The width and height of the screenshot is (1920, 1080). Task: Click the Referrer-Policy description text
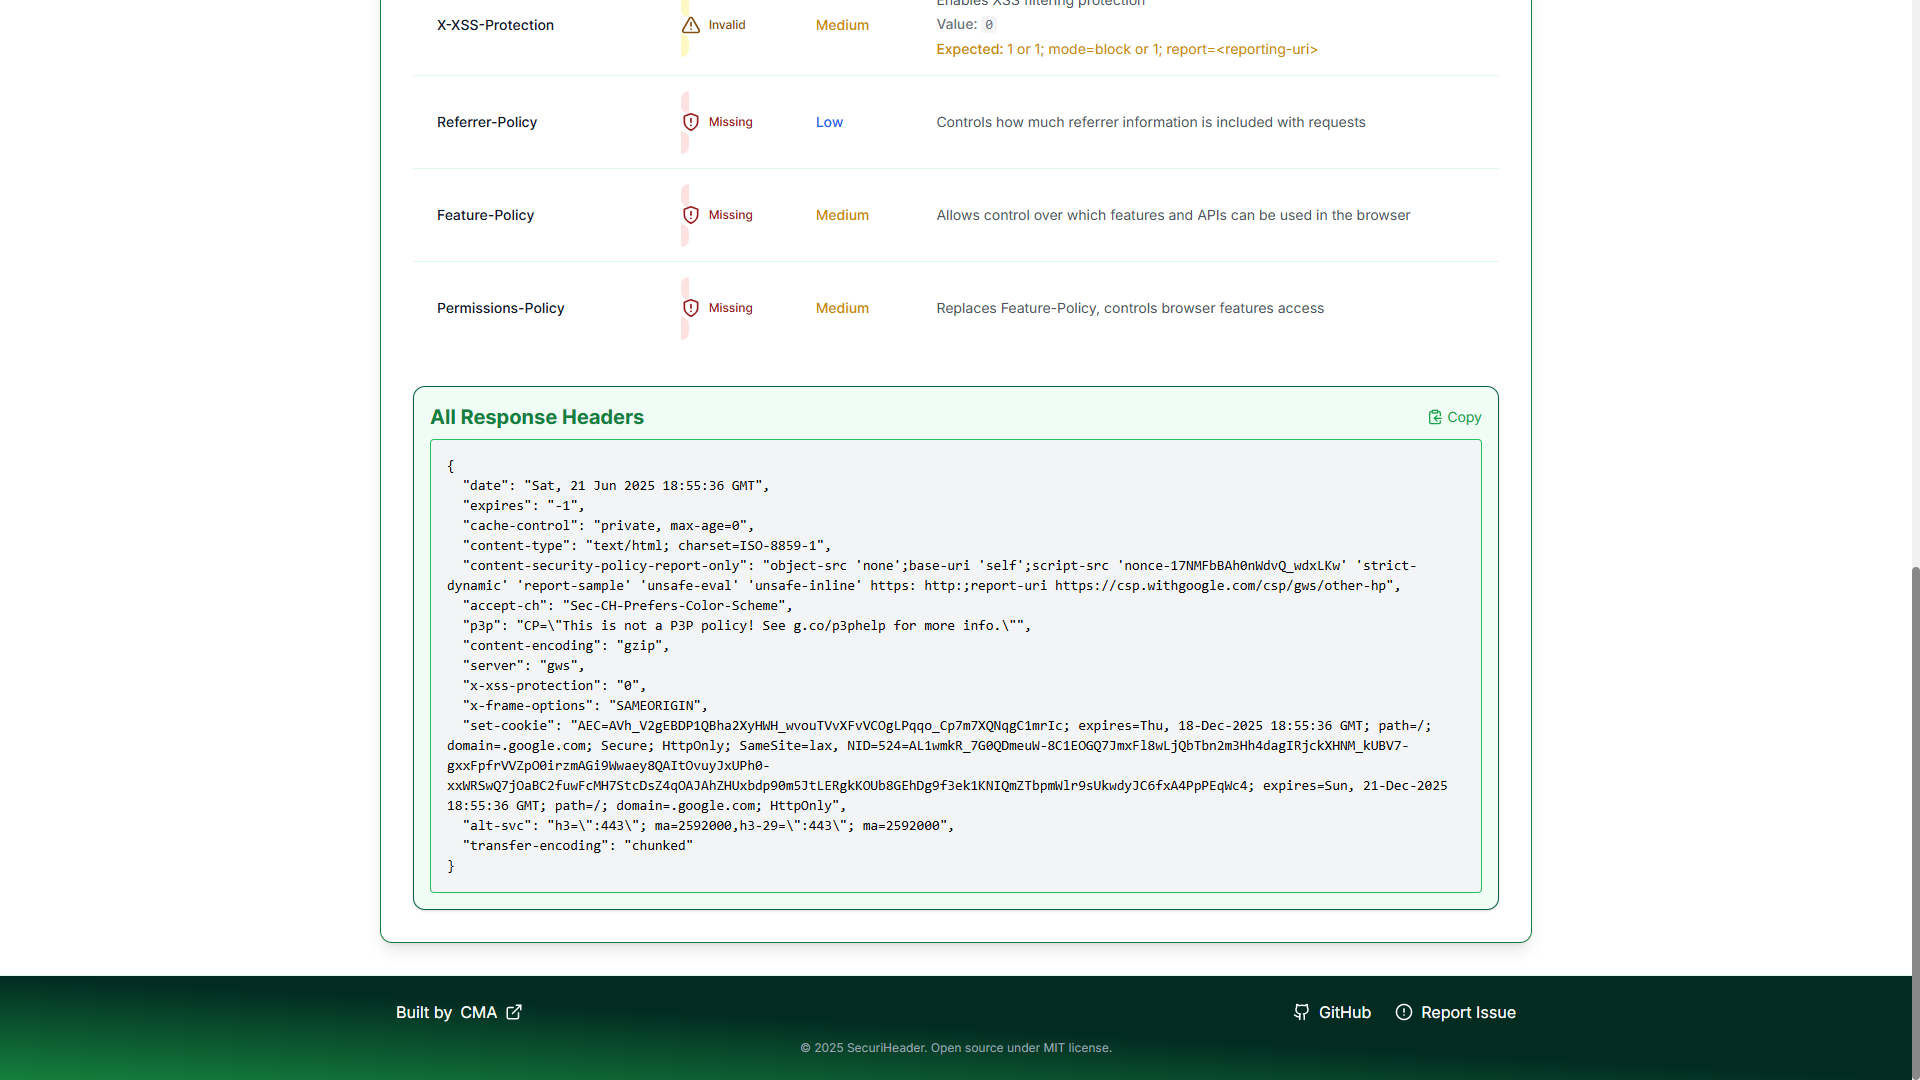click(1151, 122)
